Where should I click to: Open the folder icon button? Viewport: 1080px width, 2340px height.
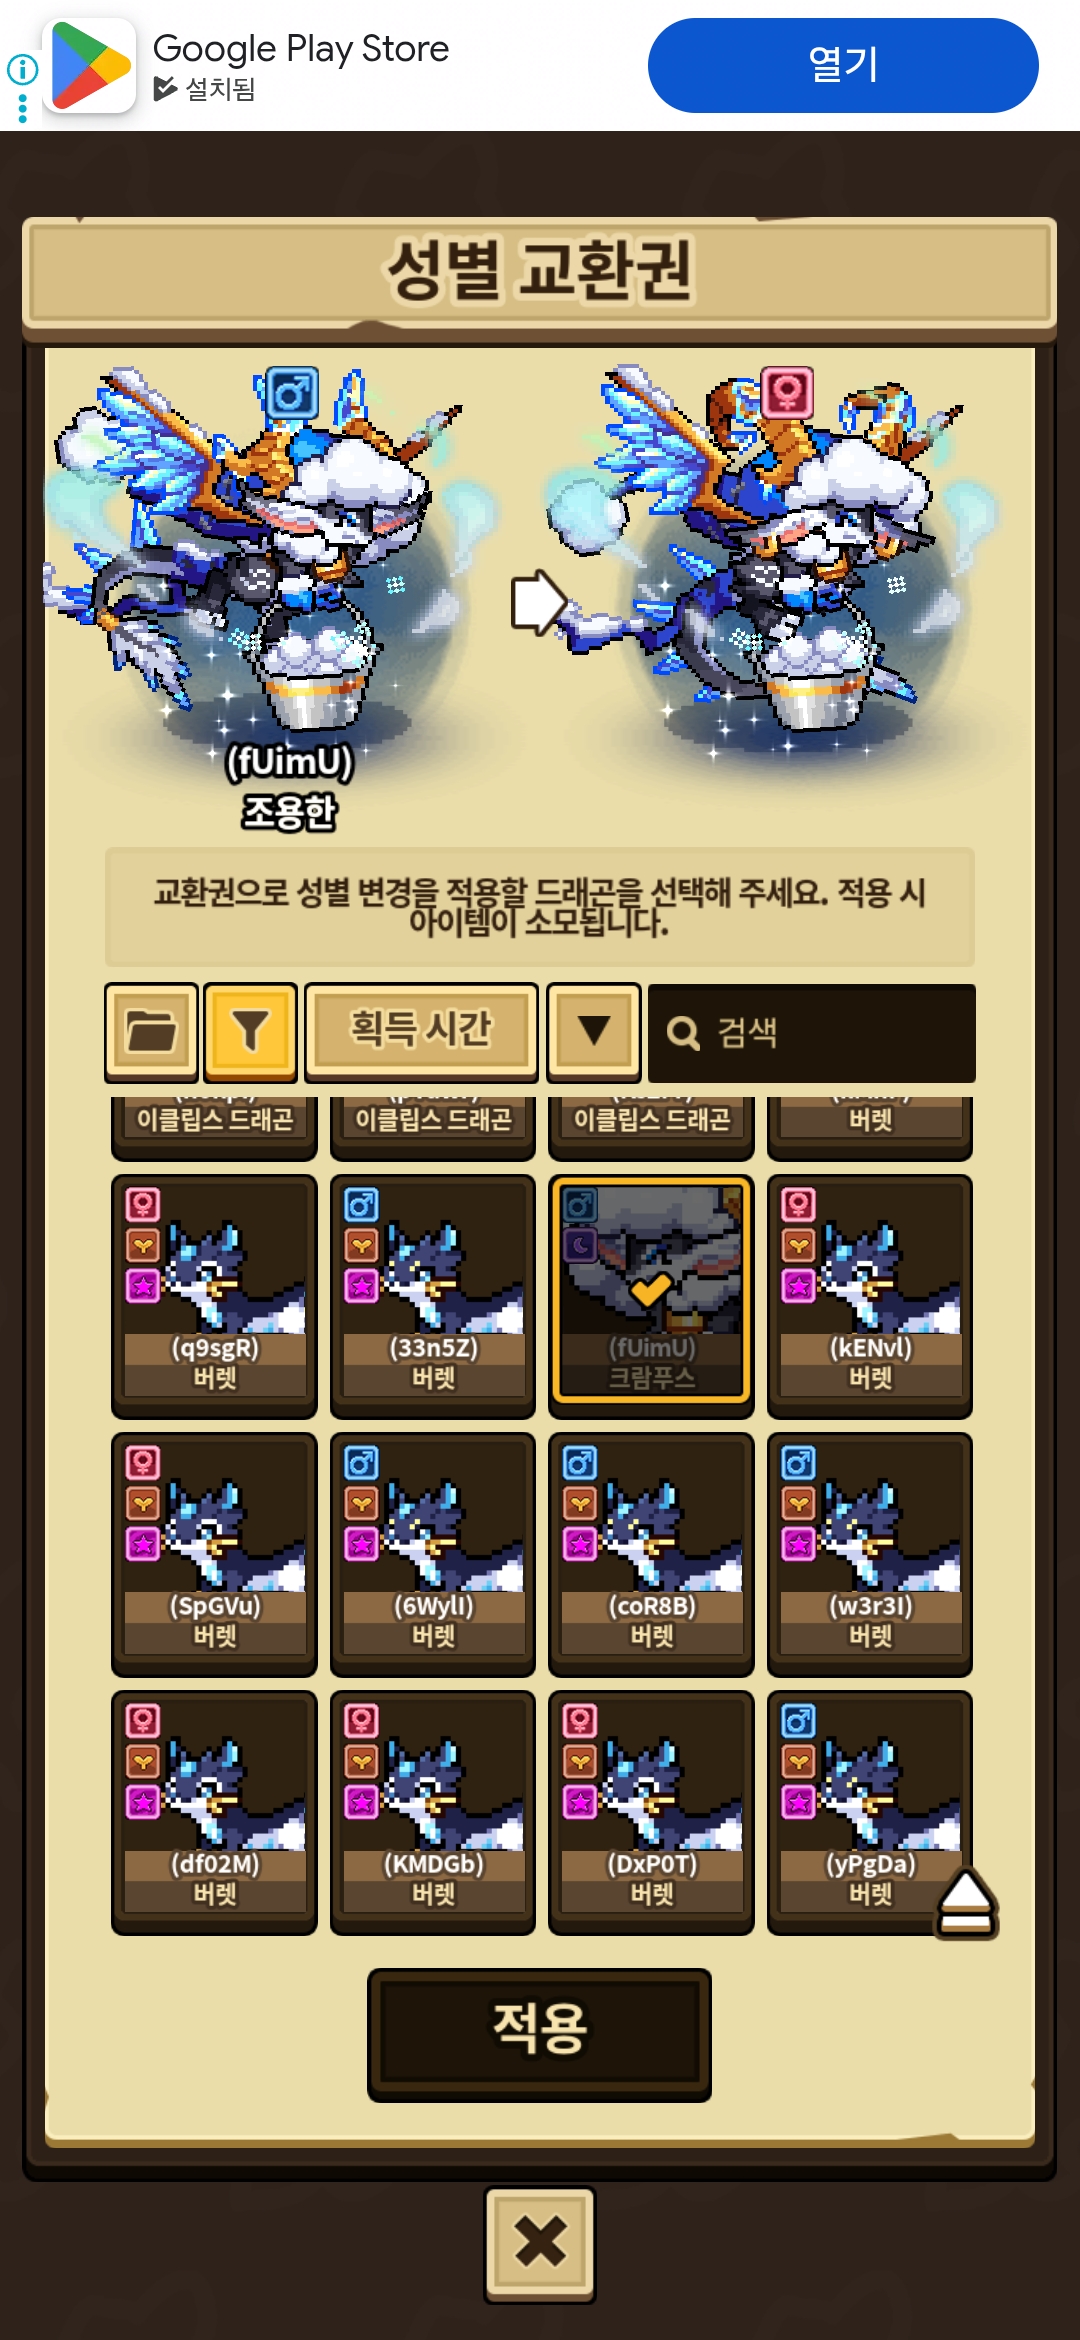pyautogui.click(x=151, y=1031)
